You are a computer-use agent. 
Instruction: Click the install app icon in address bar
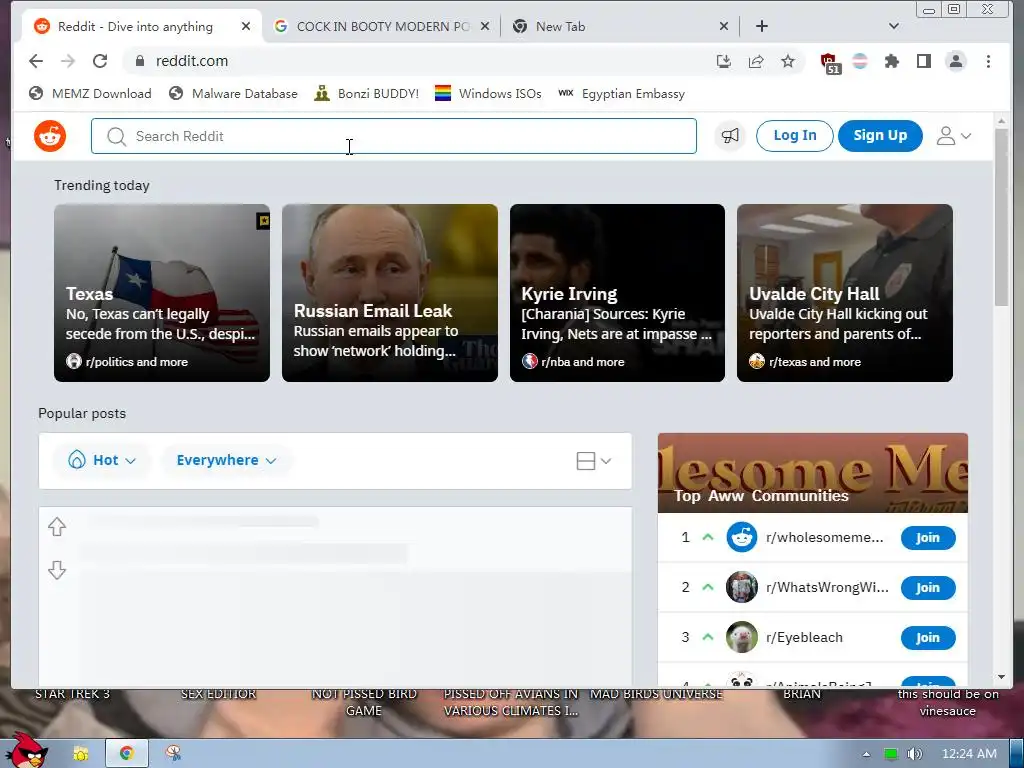tap(724, 61)
